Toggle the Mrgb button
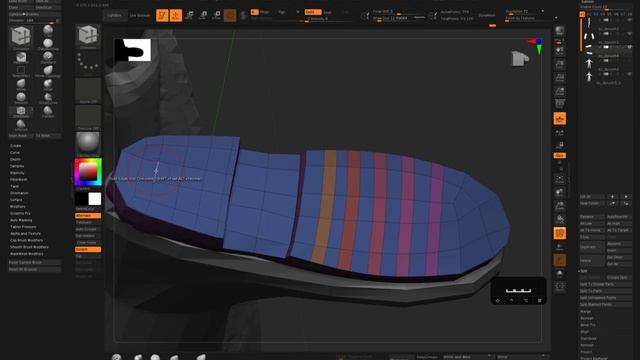Viewport: 640px width, 360px height. [x=265, y=12]
